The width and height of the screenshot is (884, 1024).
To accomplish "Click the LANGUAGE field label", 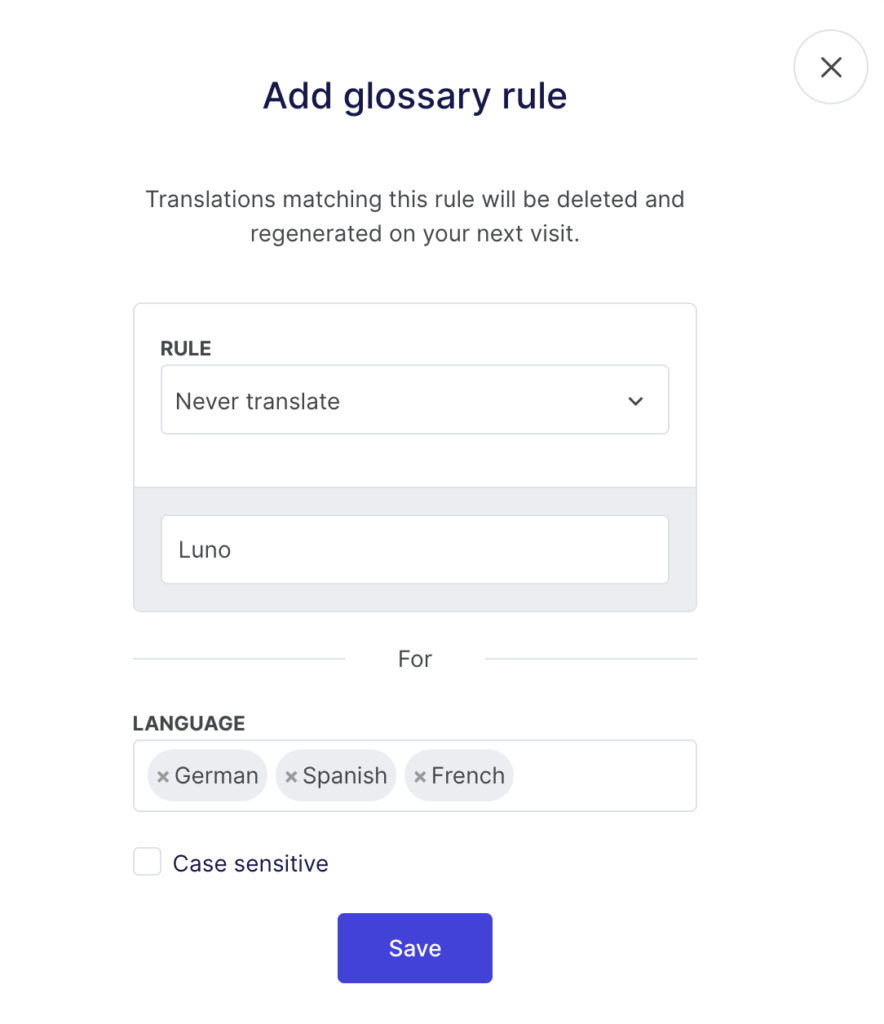I will 189,723.
